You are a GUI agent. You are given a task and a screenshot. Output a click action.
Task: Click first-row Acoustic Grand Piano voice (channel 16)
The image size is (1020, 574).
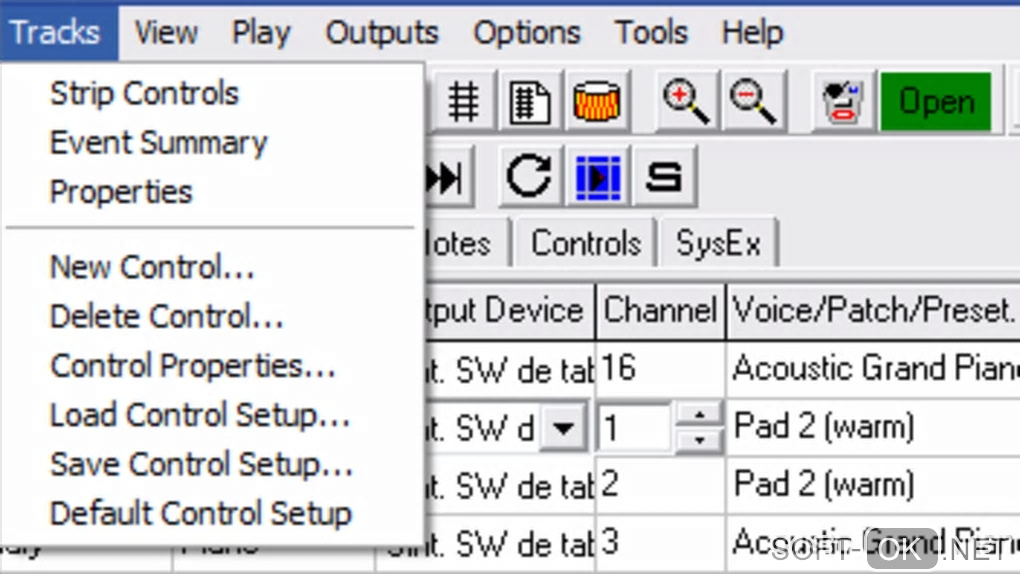pyautogui.click(x=873, y=369)
